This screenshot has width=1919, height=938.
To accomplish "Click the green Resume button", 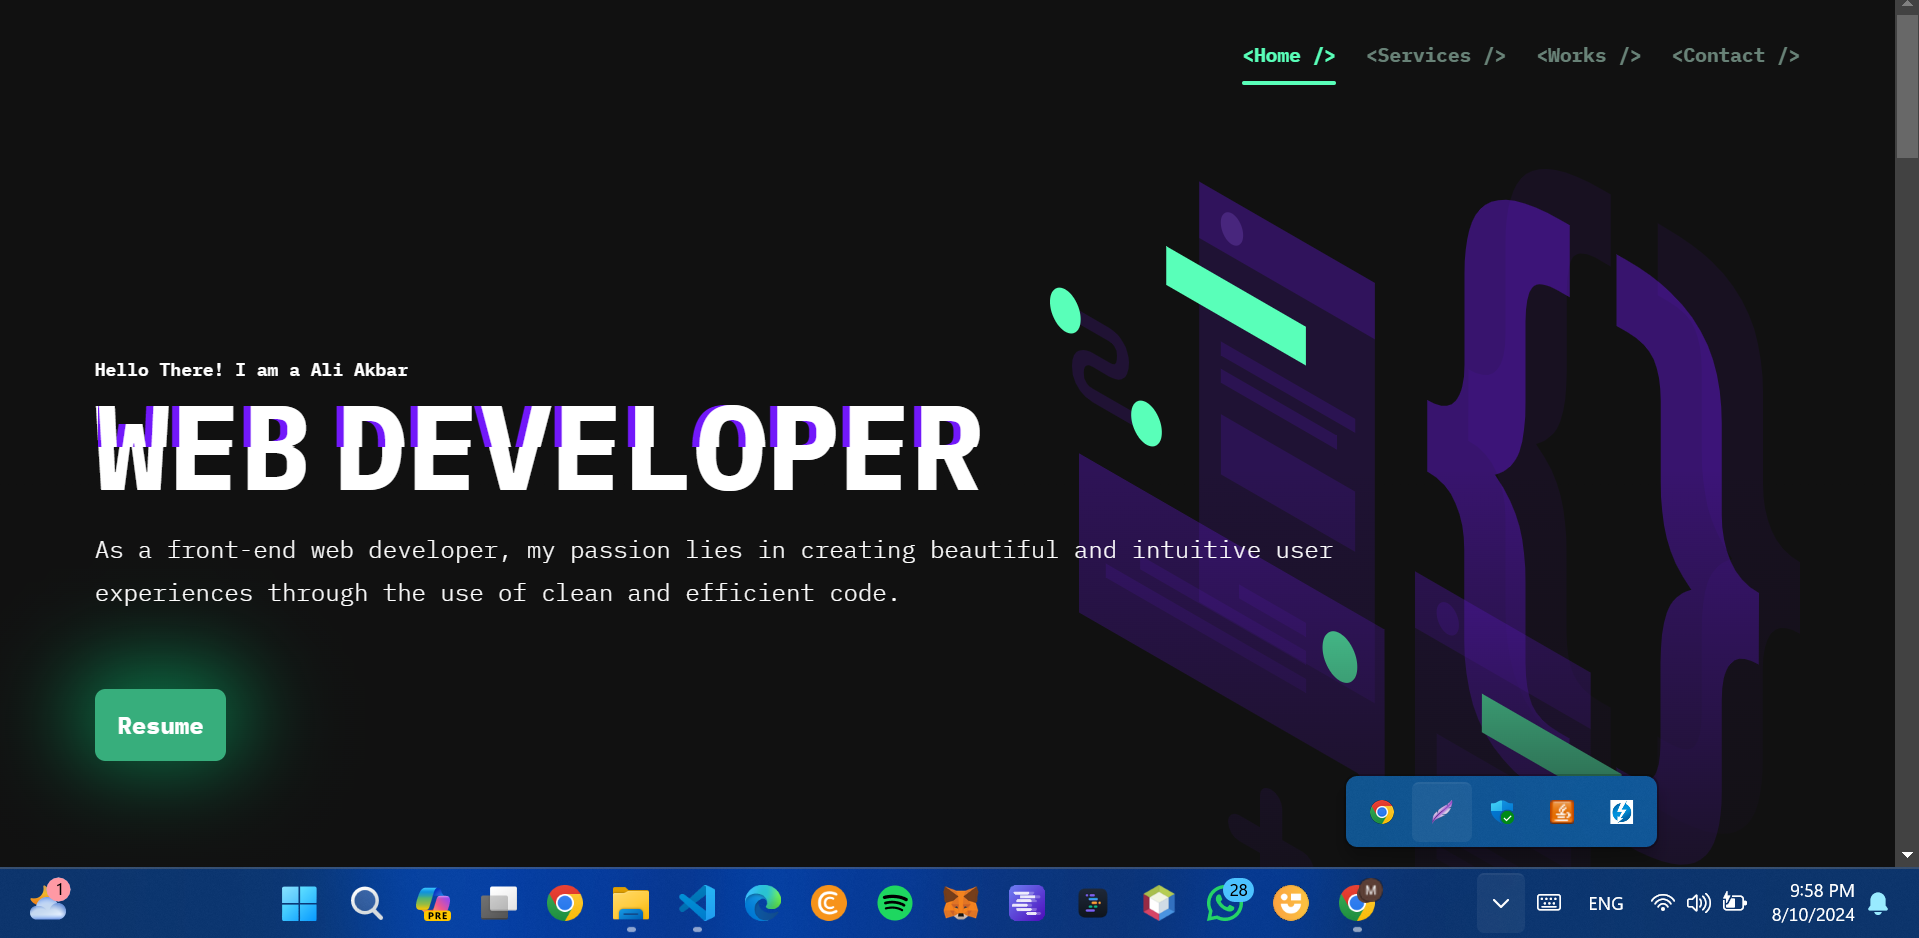I will point(160,725).
